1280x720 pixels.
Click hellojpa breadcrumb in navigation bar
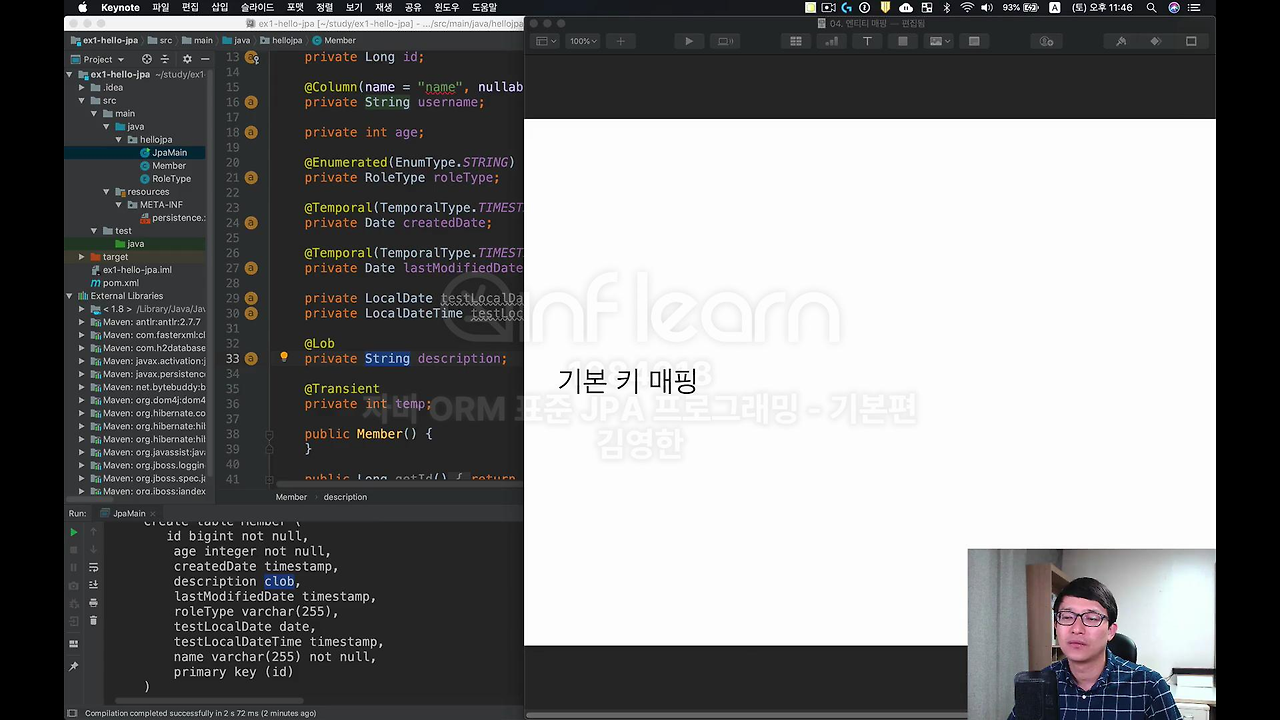[x=280, y=40]
